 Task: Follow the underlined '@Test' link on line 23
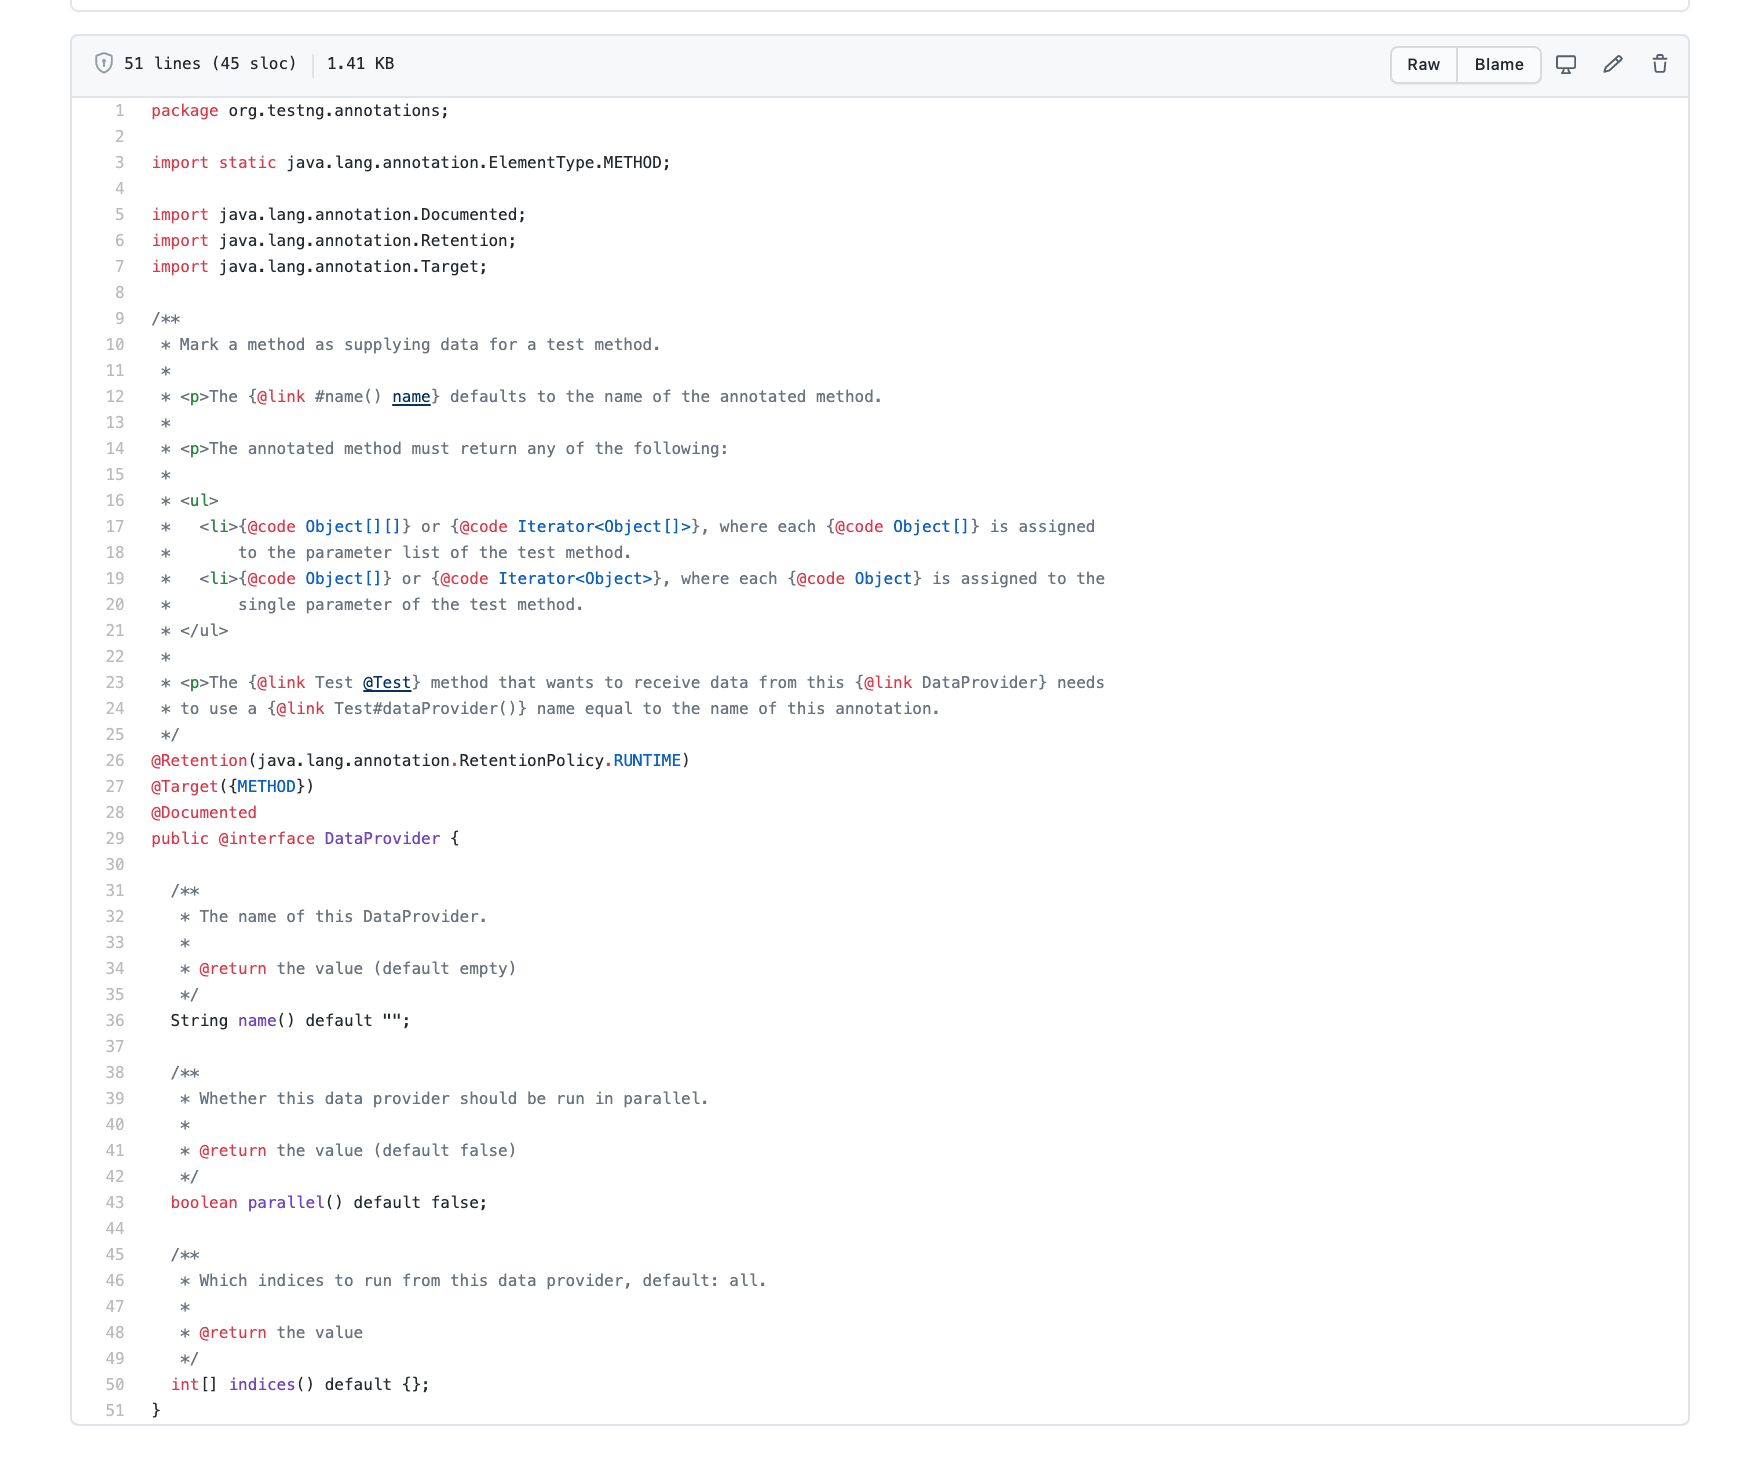coord(387,683)
